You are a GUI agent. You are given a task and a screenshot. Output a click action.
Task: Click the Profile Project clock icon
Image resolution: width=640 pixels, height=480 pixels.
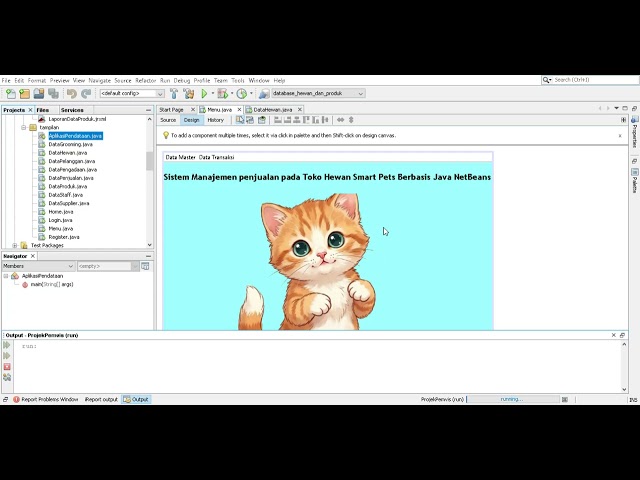[x=242, y=94]
